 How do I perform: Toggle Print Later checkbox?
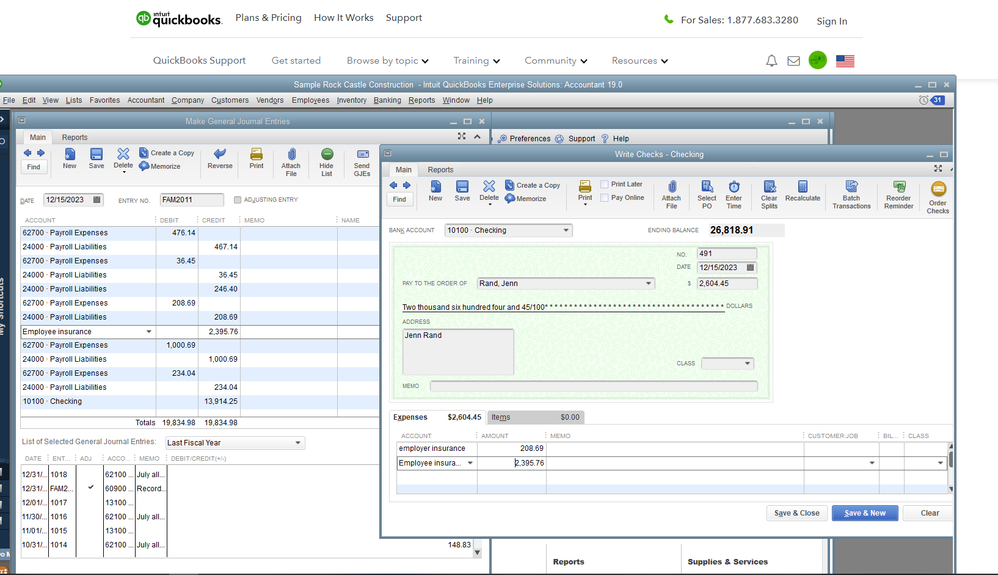pos(604,185)
